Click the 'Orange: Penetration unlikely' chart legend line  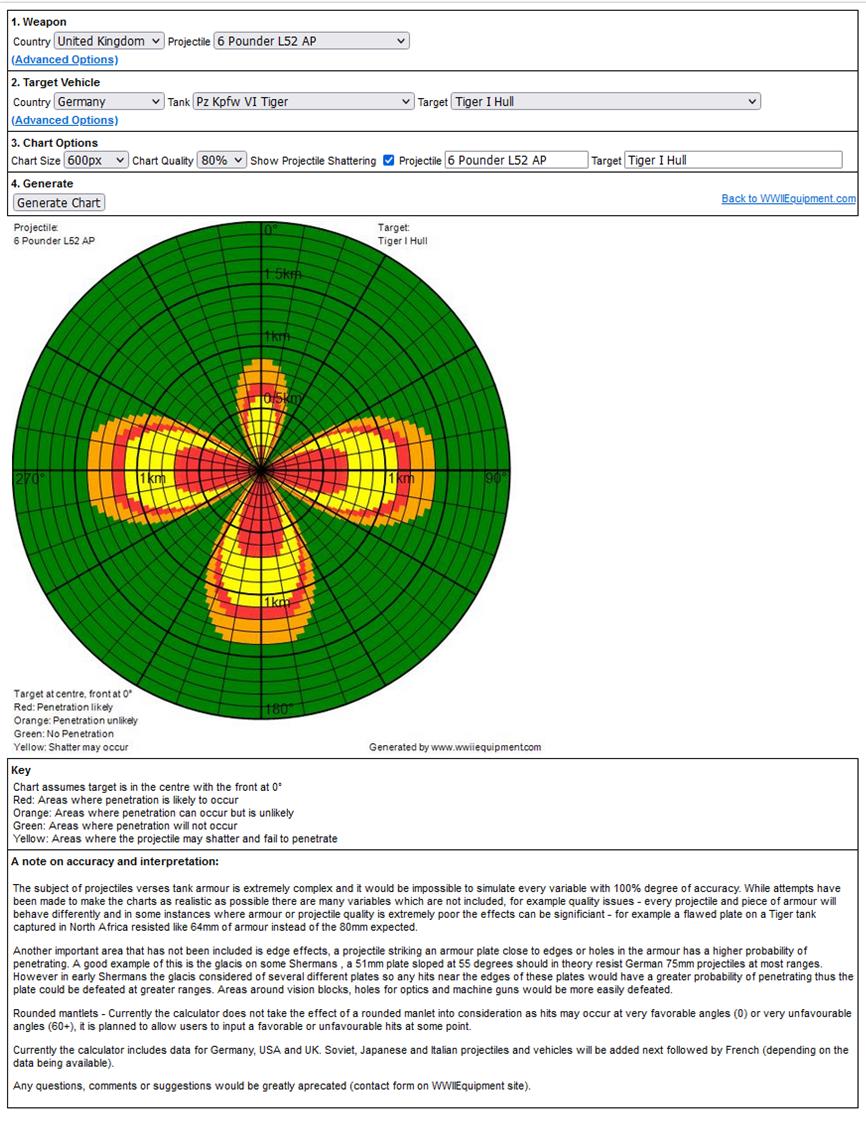point(75,720)
